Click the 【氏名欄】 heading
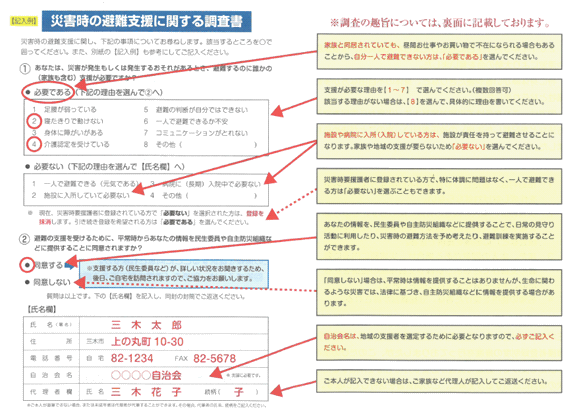This screenshot has width=584, height=413. [x=42, y=309]
